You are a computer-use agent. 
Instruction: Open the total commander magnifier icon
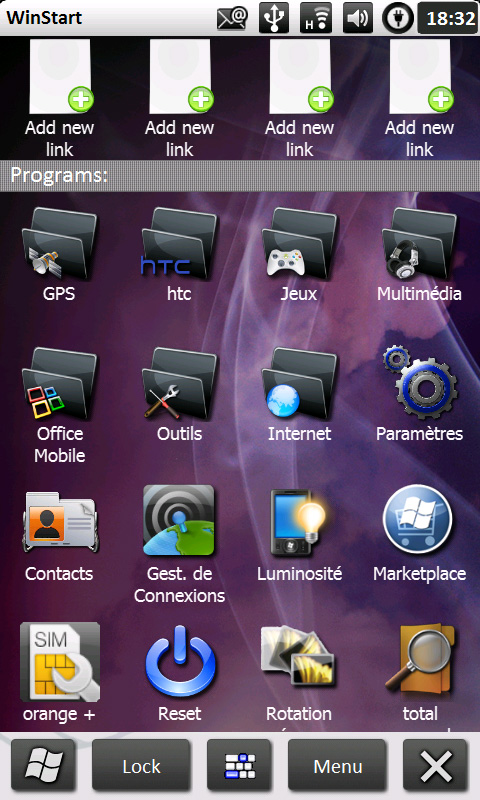(419, 662)
